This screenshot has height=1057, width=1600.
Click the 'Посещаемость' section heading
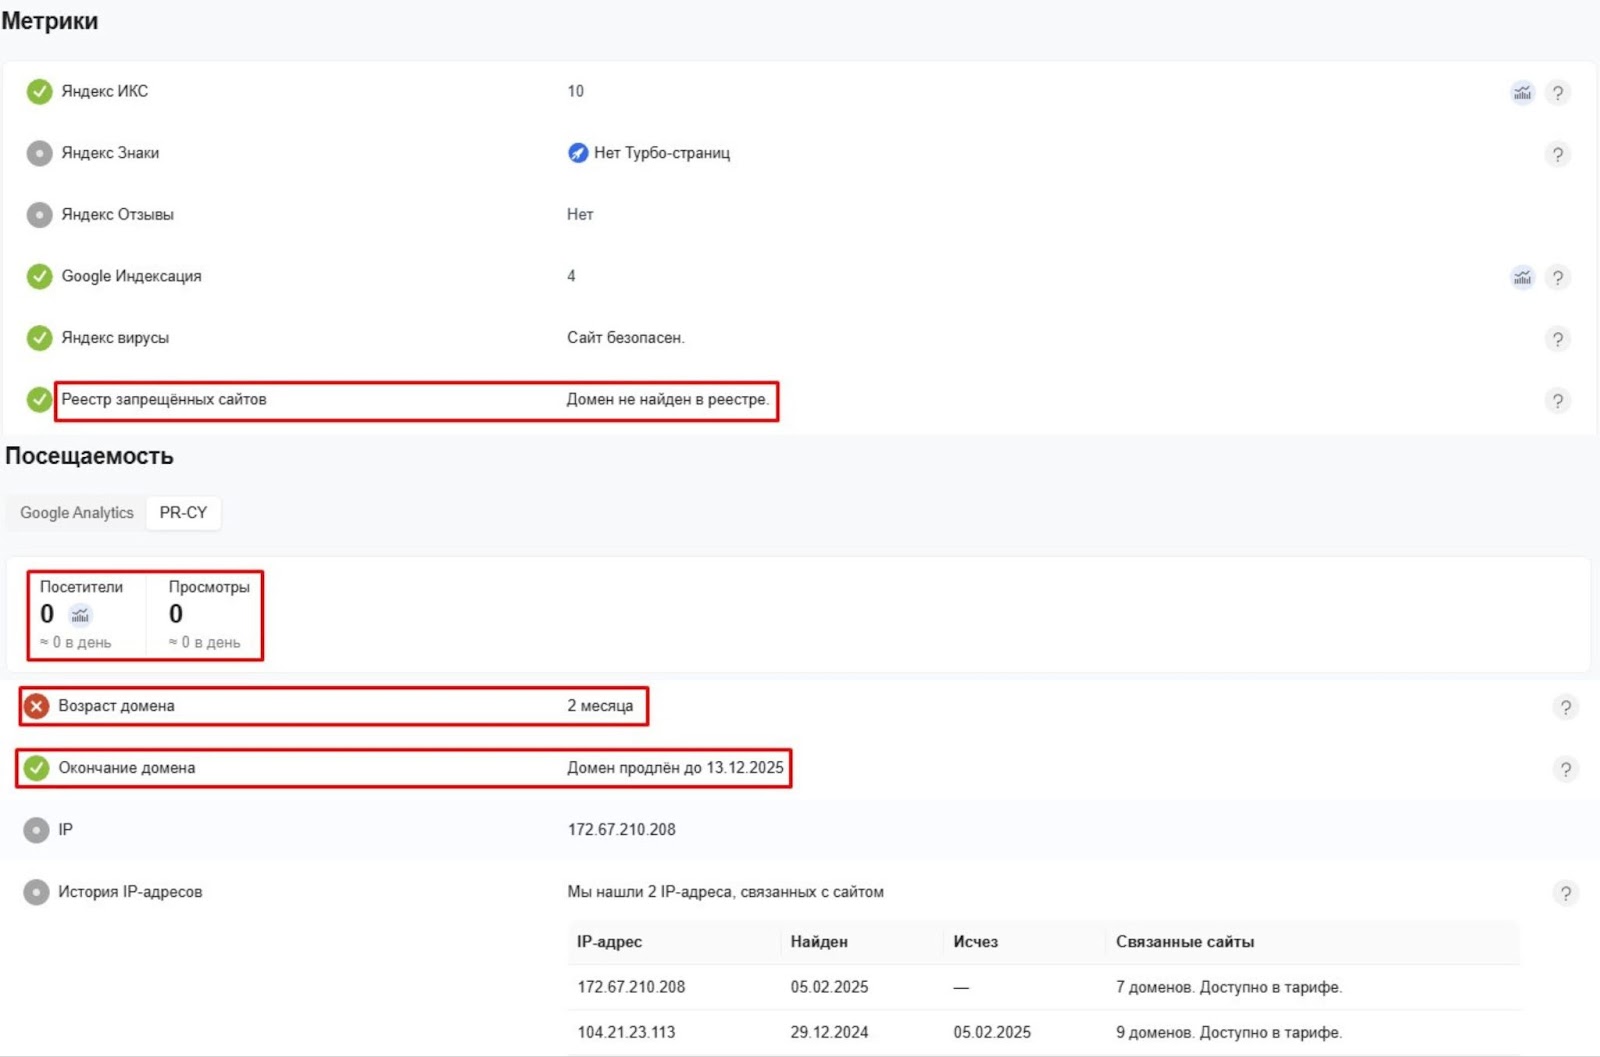coord(89,456)
